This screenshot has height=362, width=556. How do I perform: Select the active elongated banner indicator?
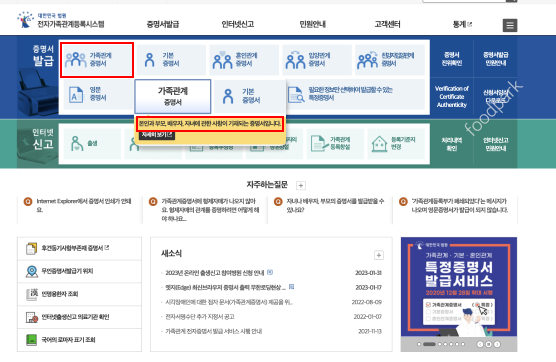tap(429, 344)
